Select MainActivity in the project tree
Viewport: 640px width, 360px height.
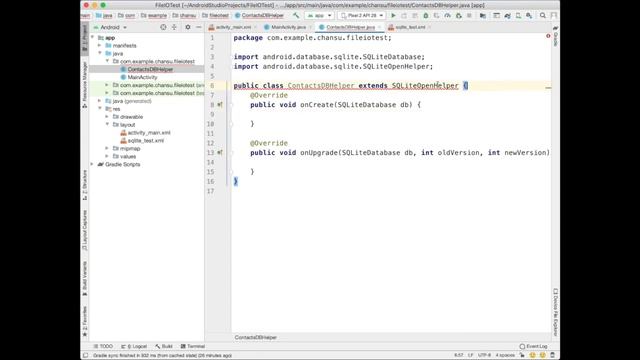(142, 77)
